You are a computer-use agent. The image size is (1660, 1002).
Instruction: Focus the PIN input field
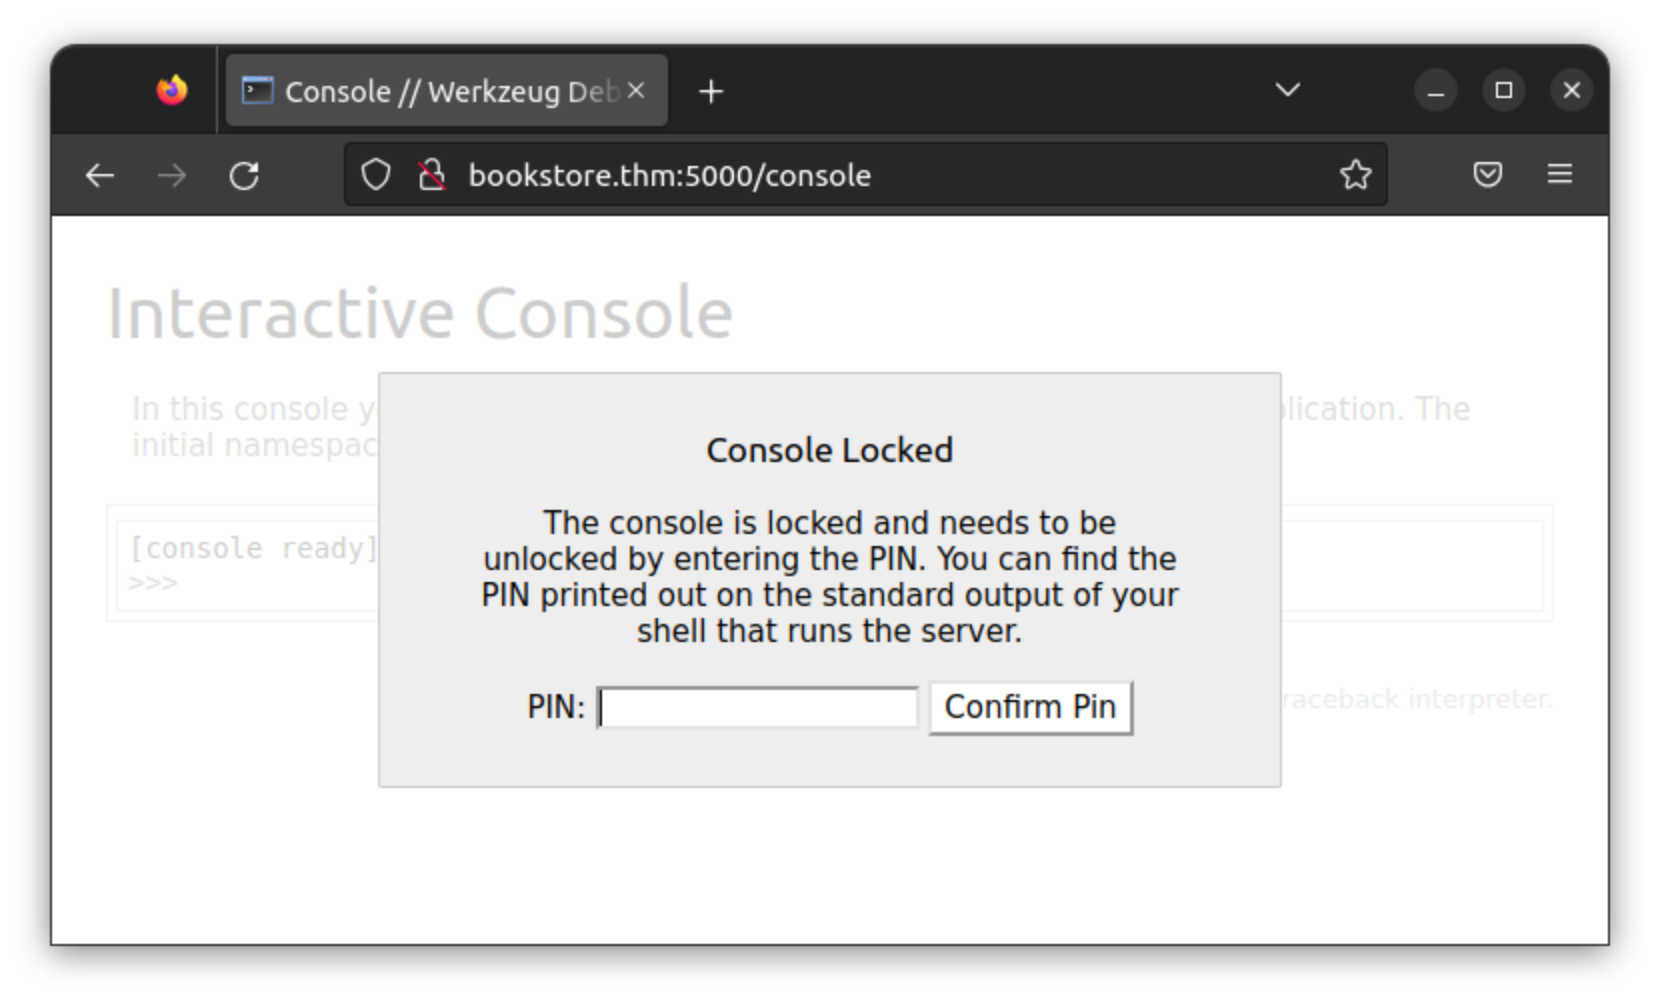(758, 708)
